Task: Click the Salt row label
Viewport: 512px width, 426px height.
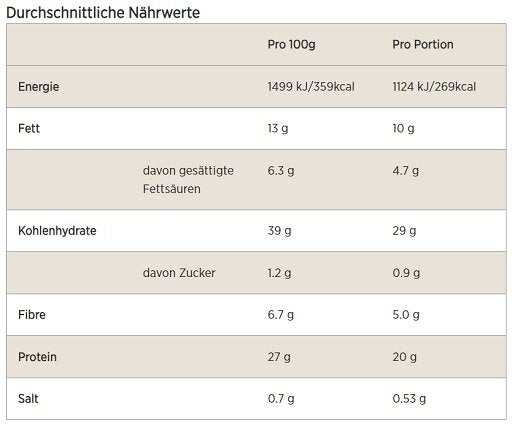Action: (x=28, y=399)
